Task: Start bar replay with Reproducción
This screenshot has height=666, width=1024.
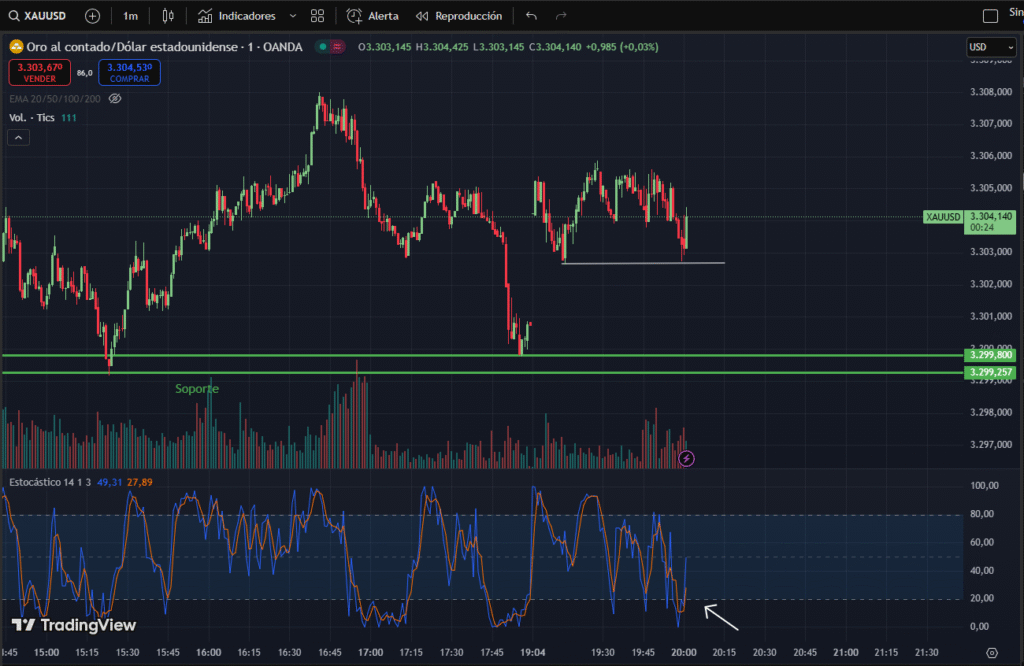Action: coord(459,16)
